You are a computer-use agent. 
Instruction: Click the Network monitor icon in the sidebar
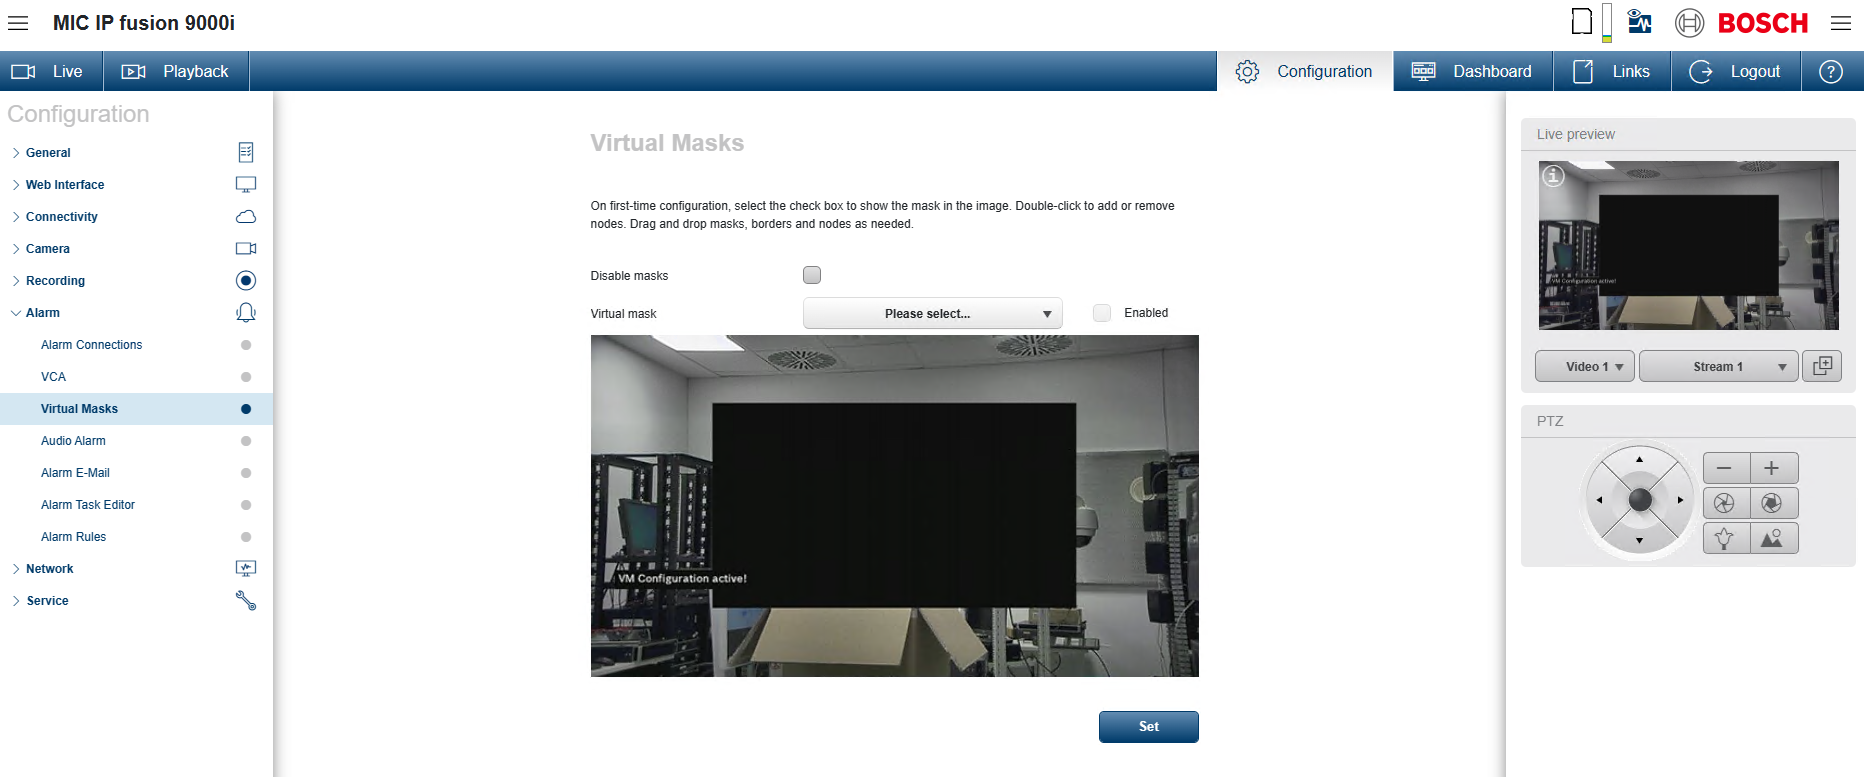tap(246, 568)
